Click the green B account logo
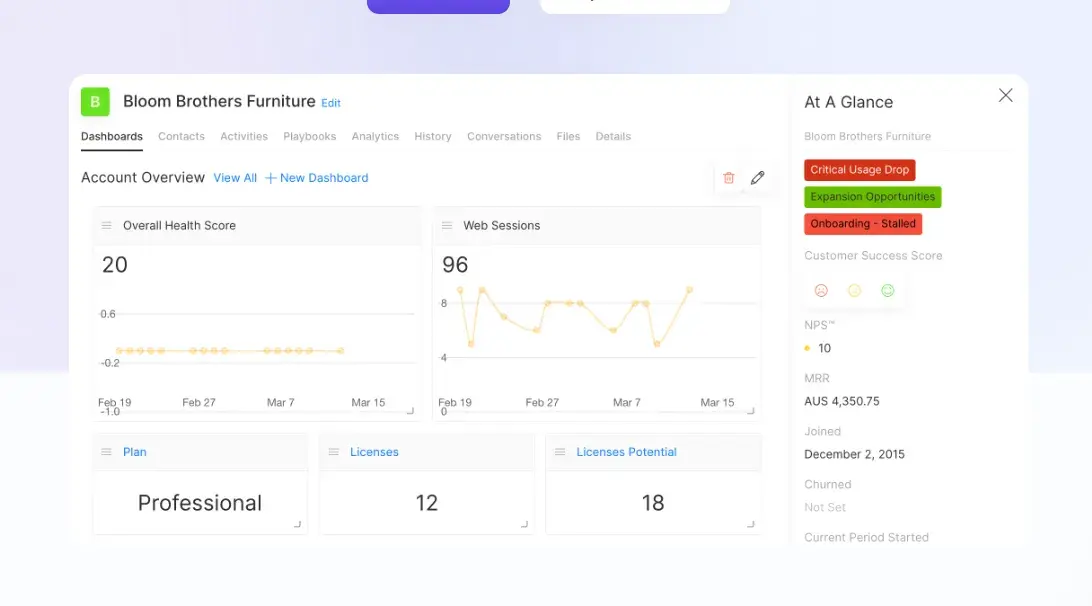1092x606 pixels. pos(95,102)
